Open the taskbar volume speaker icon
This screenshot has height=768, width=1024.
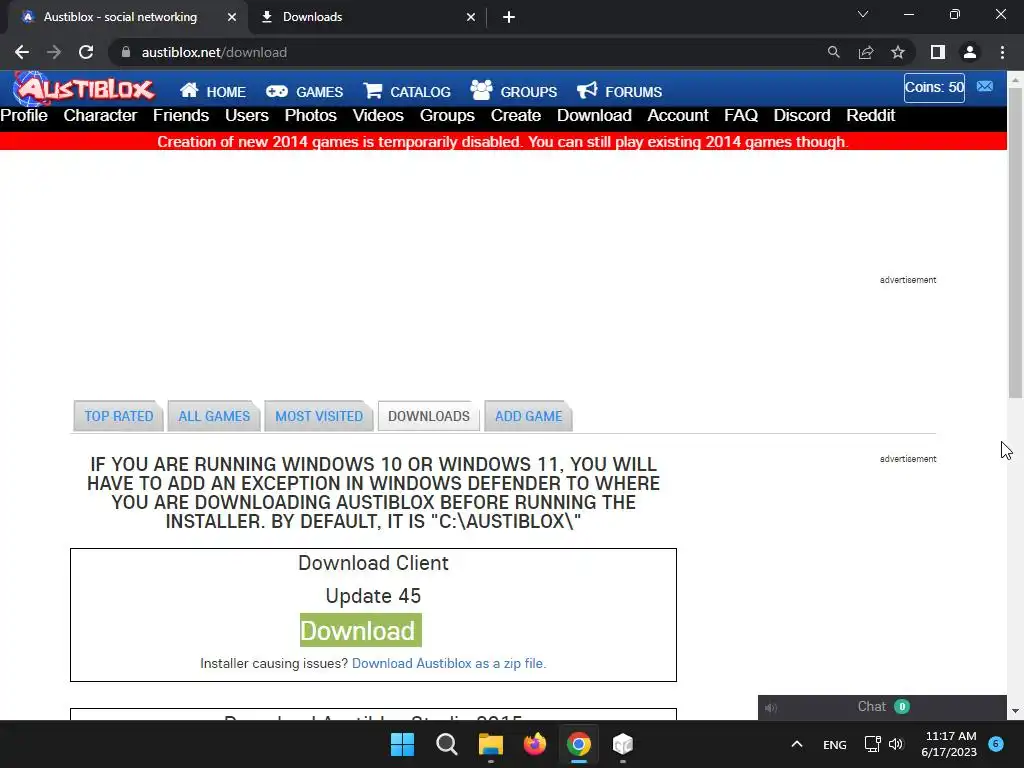pos(896,744)
